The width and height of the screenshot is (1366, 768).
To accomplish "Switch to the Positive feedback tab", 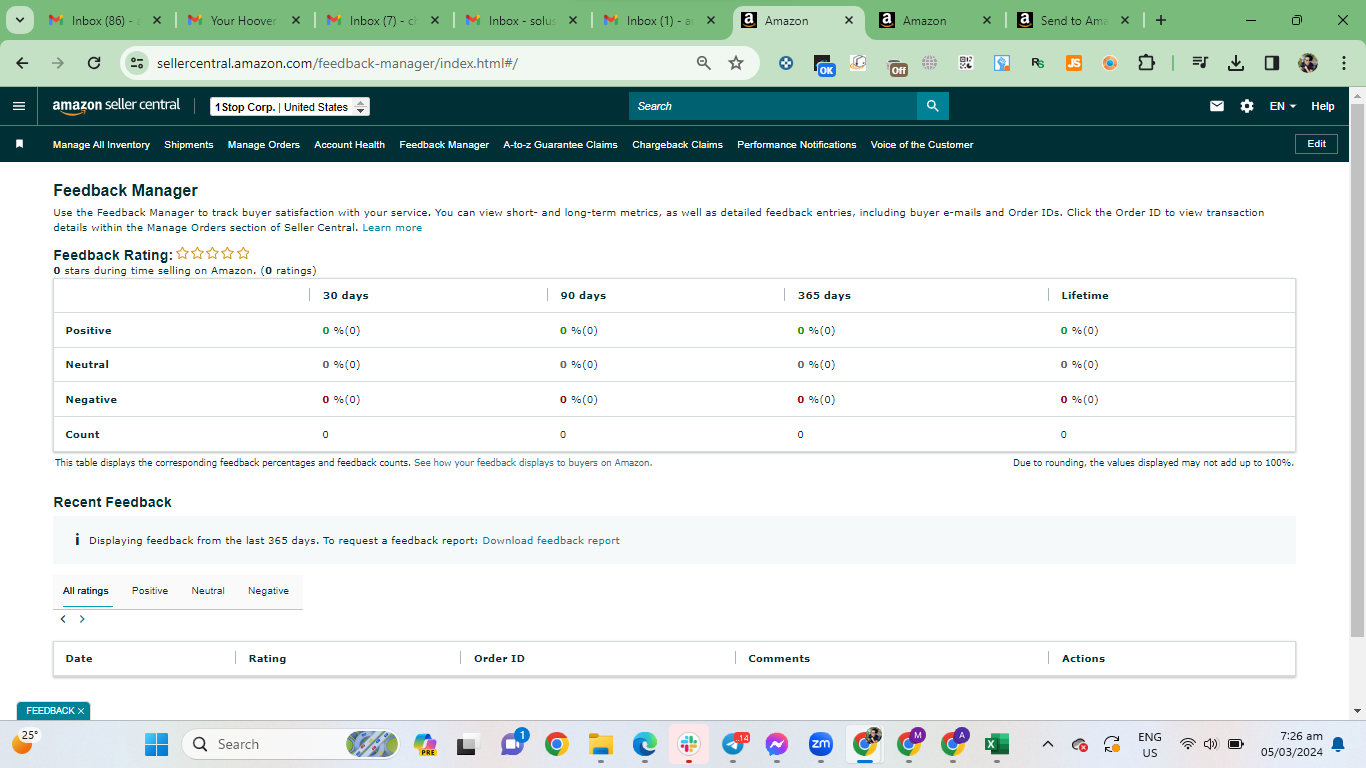I will pos(150,591).
